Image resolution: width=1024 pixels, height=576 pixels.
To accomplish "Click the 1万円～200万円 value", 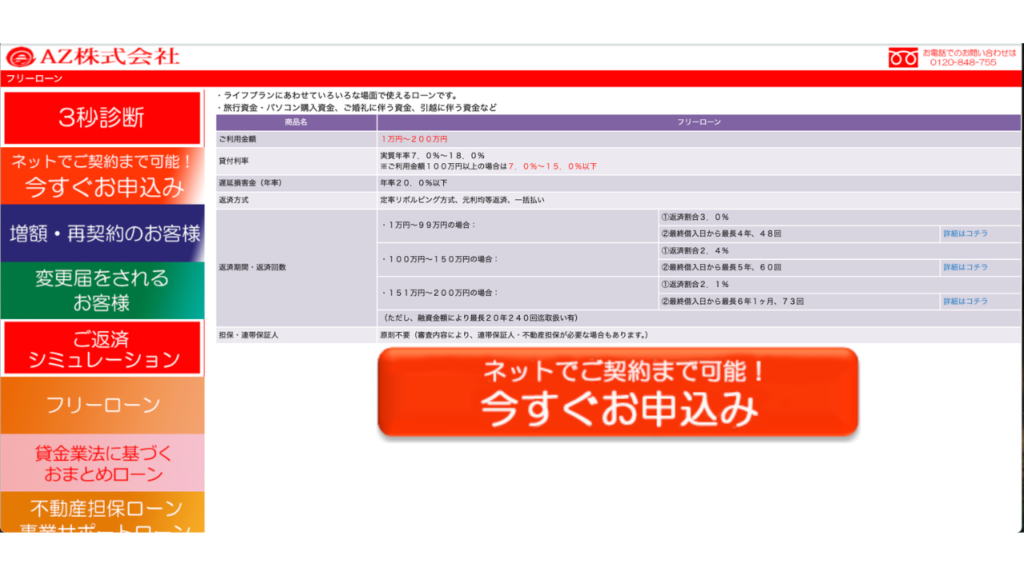I will coord(414,139).
